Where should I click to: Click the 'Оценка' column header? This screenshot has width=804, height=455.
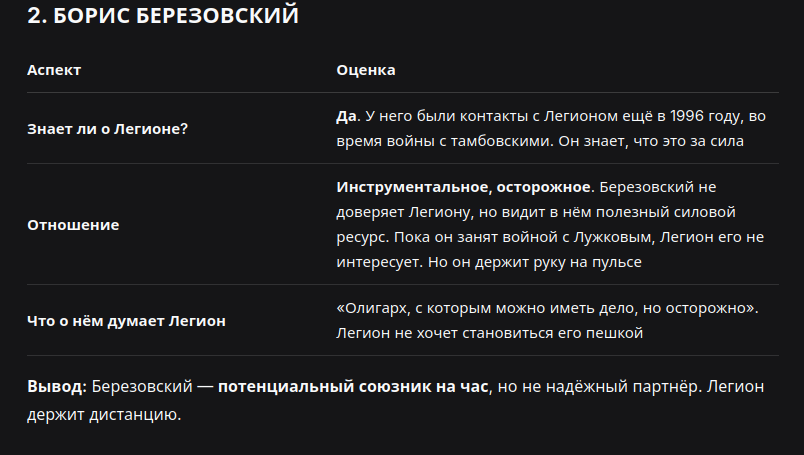[366, 70]
